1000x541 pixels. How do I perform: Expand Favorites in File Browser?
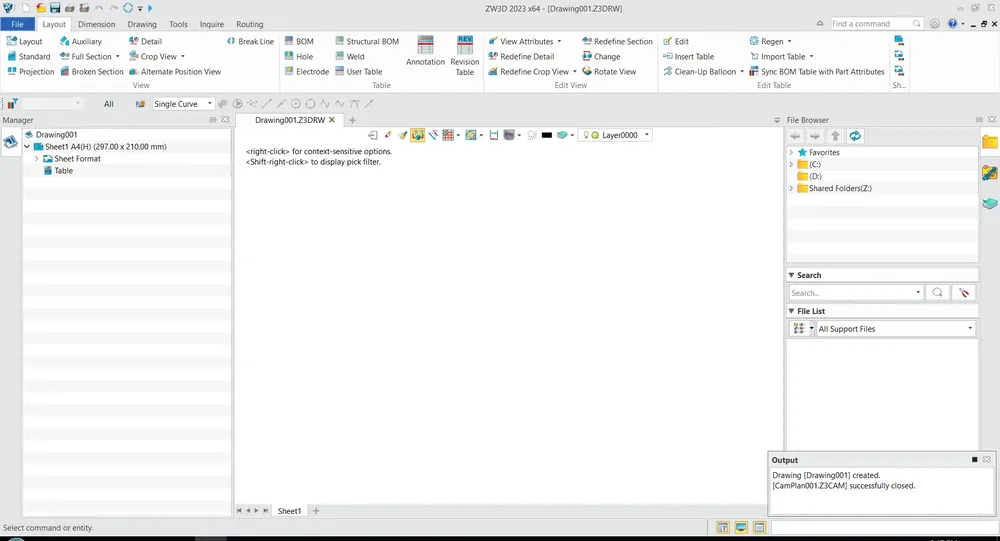click(x=791, y=152)
